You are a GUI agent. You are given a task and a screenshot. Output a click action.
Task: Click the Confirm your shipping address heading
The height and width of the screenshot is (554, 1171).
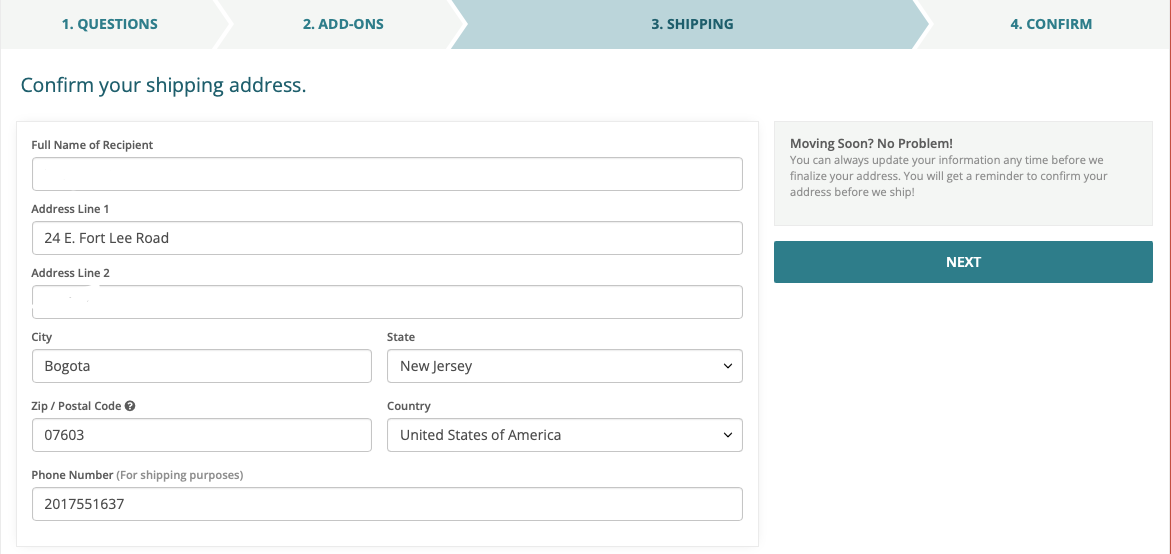point(164,85)
